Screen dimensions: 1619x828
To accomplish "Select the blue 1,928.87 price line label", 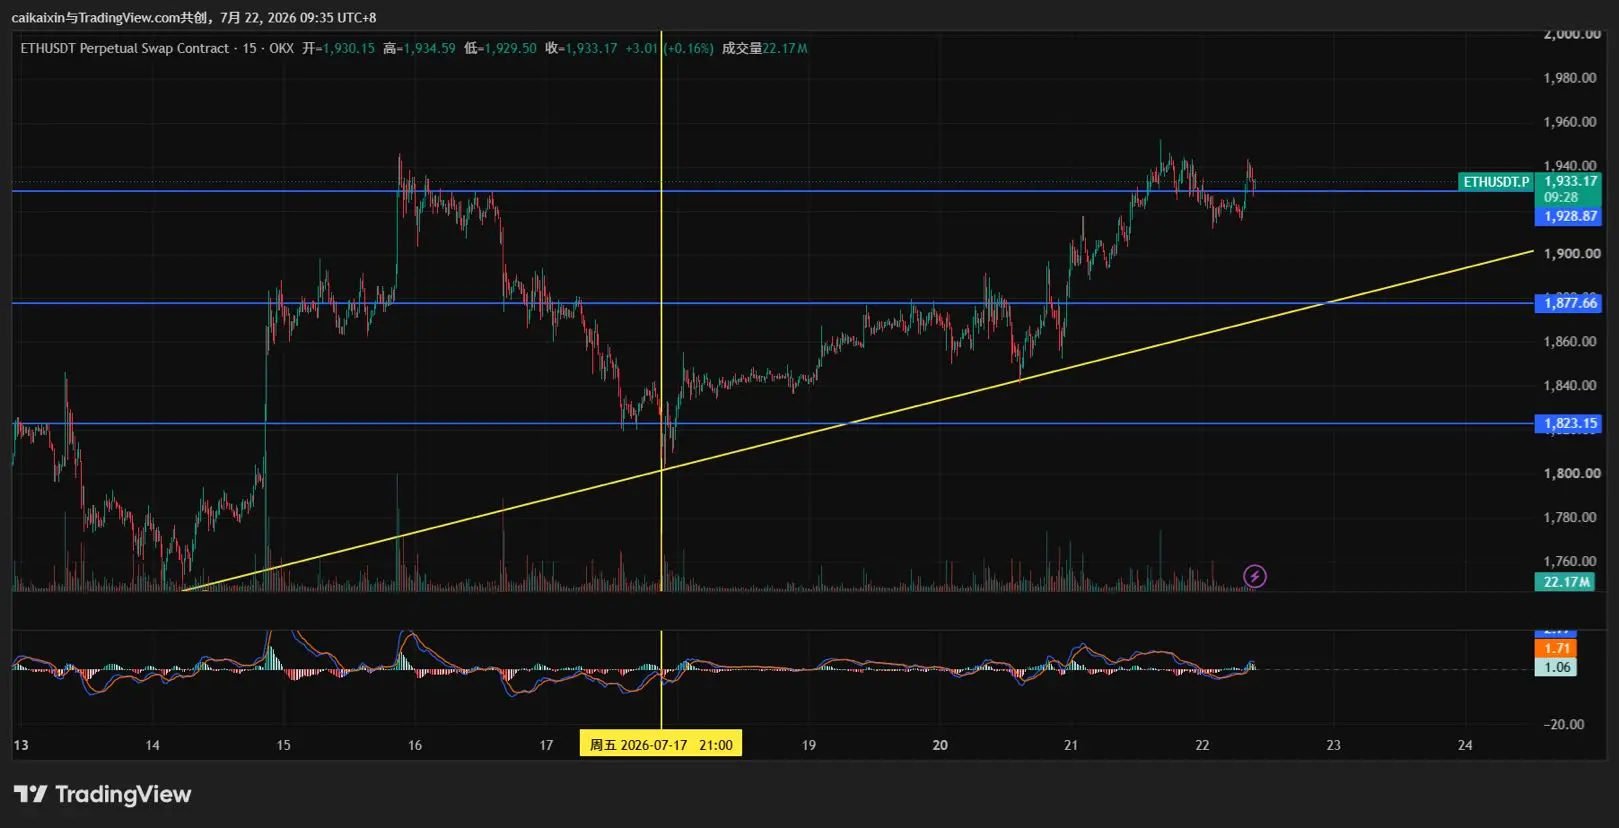I will (x=1568, y=216).
